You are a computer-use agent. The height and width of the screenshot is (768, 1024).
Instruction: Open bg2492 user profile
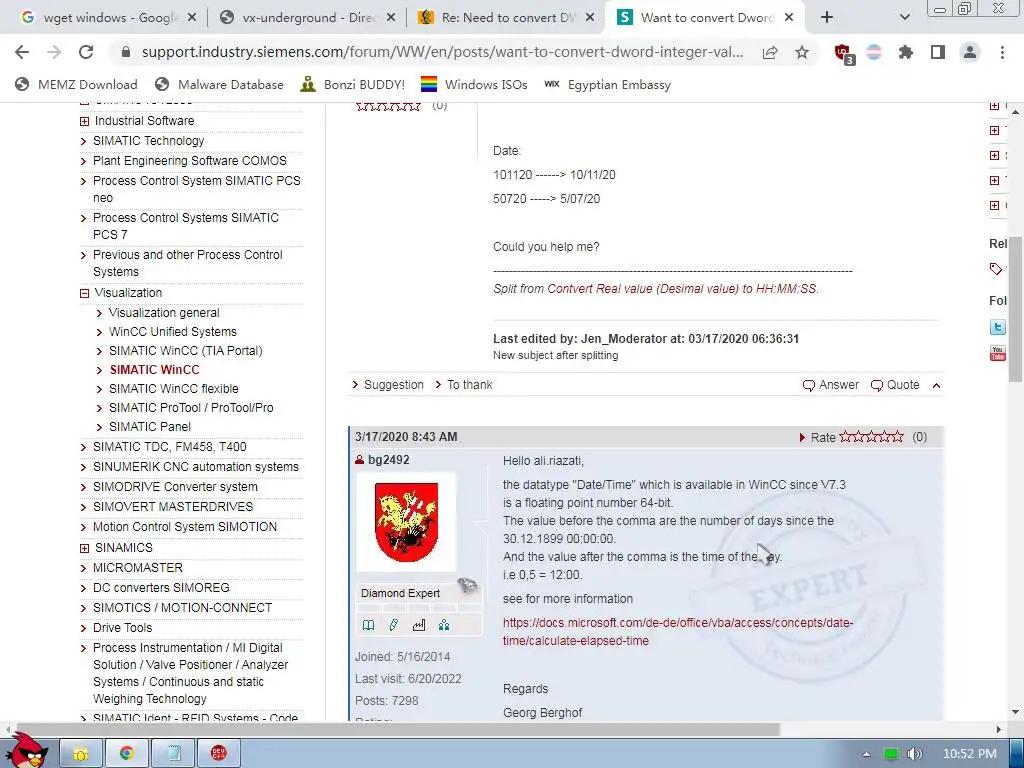click(389, 460)
